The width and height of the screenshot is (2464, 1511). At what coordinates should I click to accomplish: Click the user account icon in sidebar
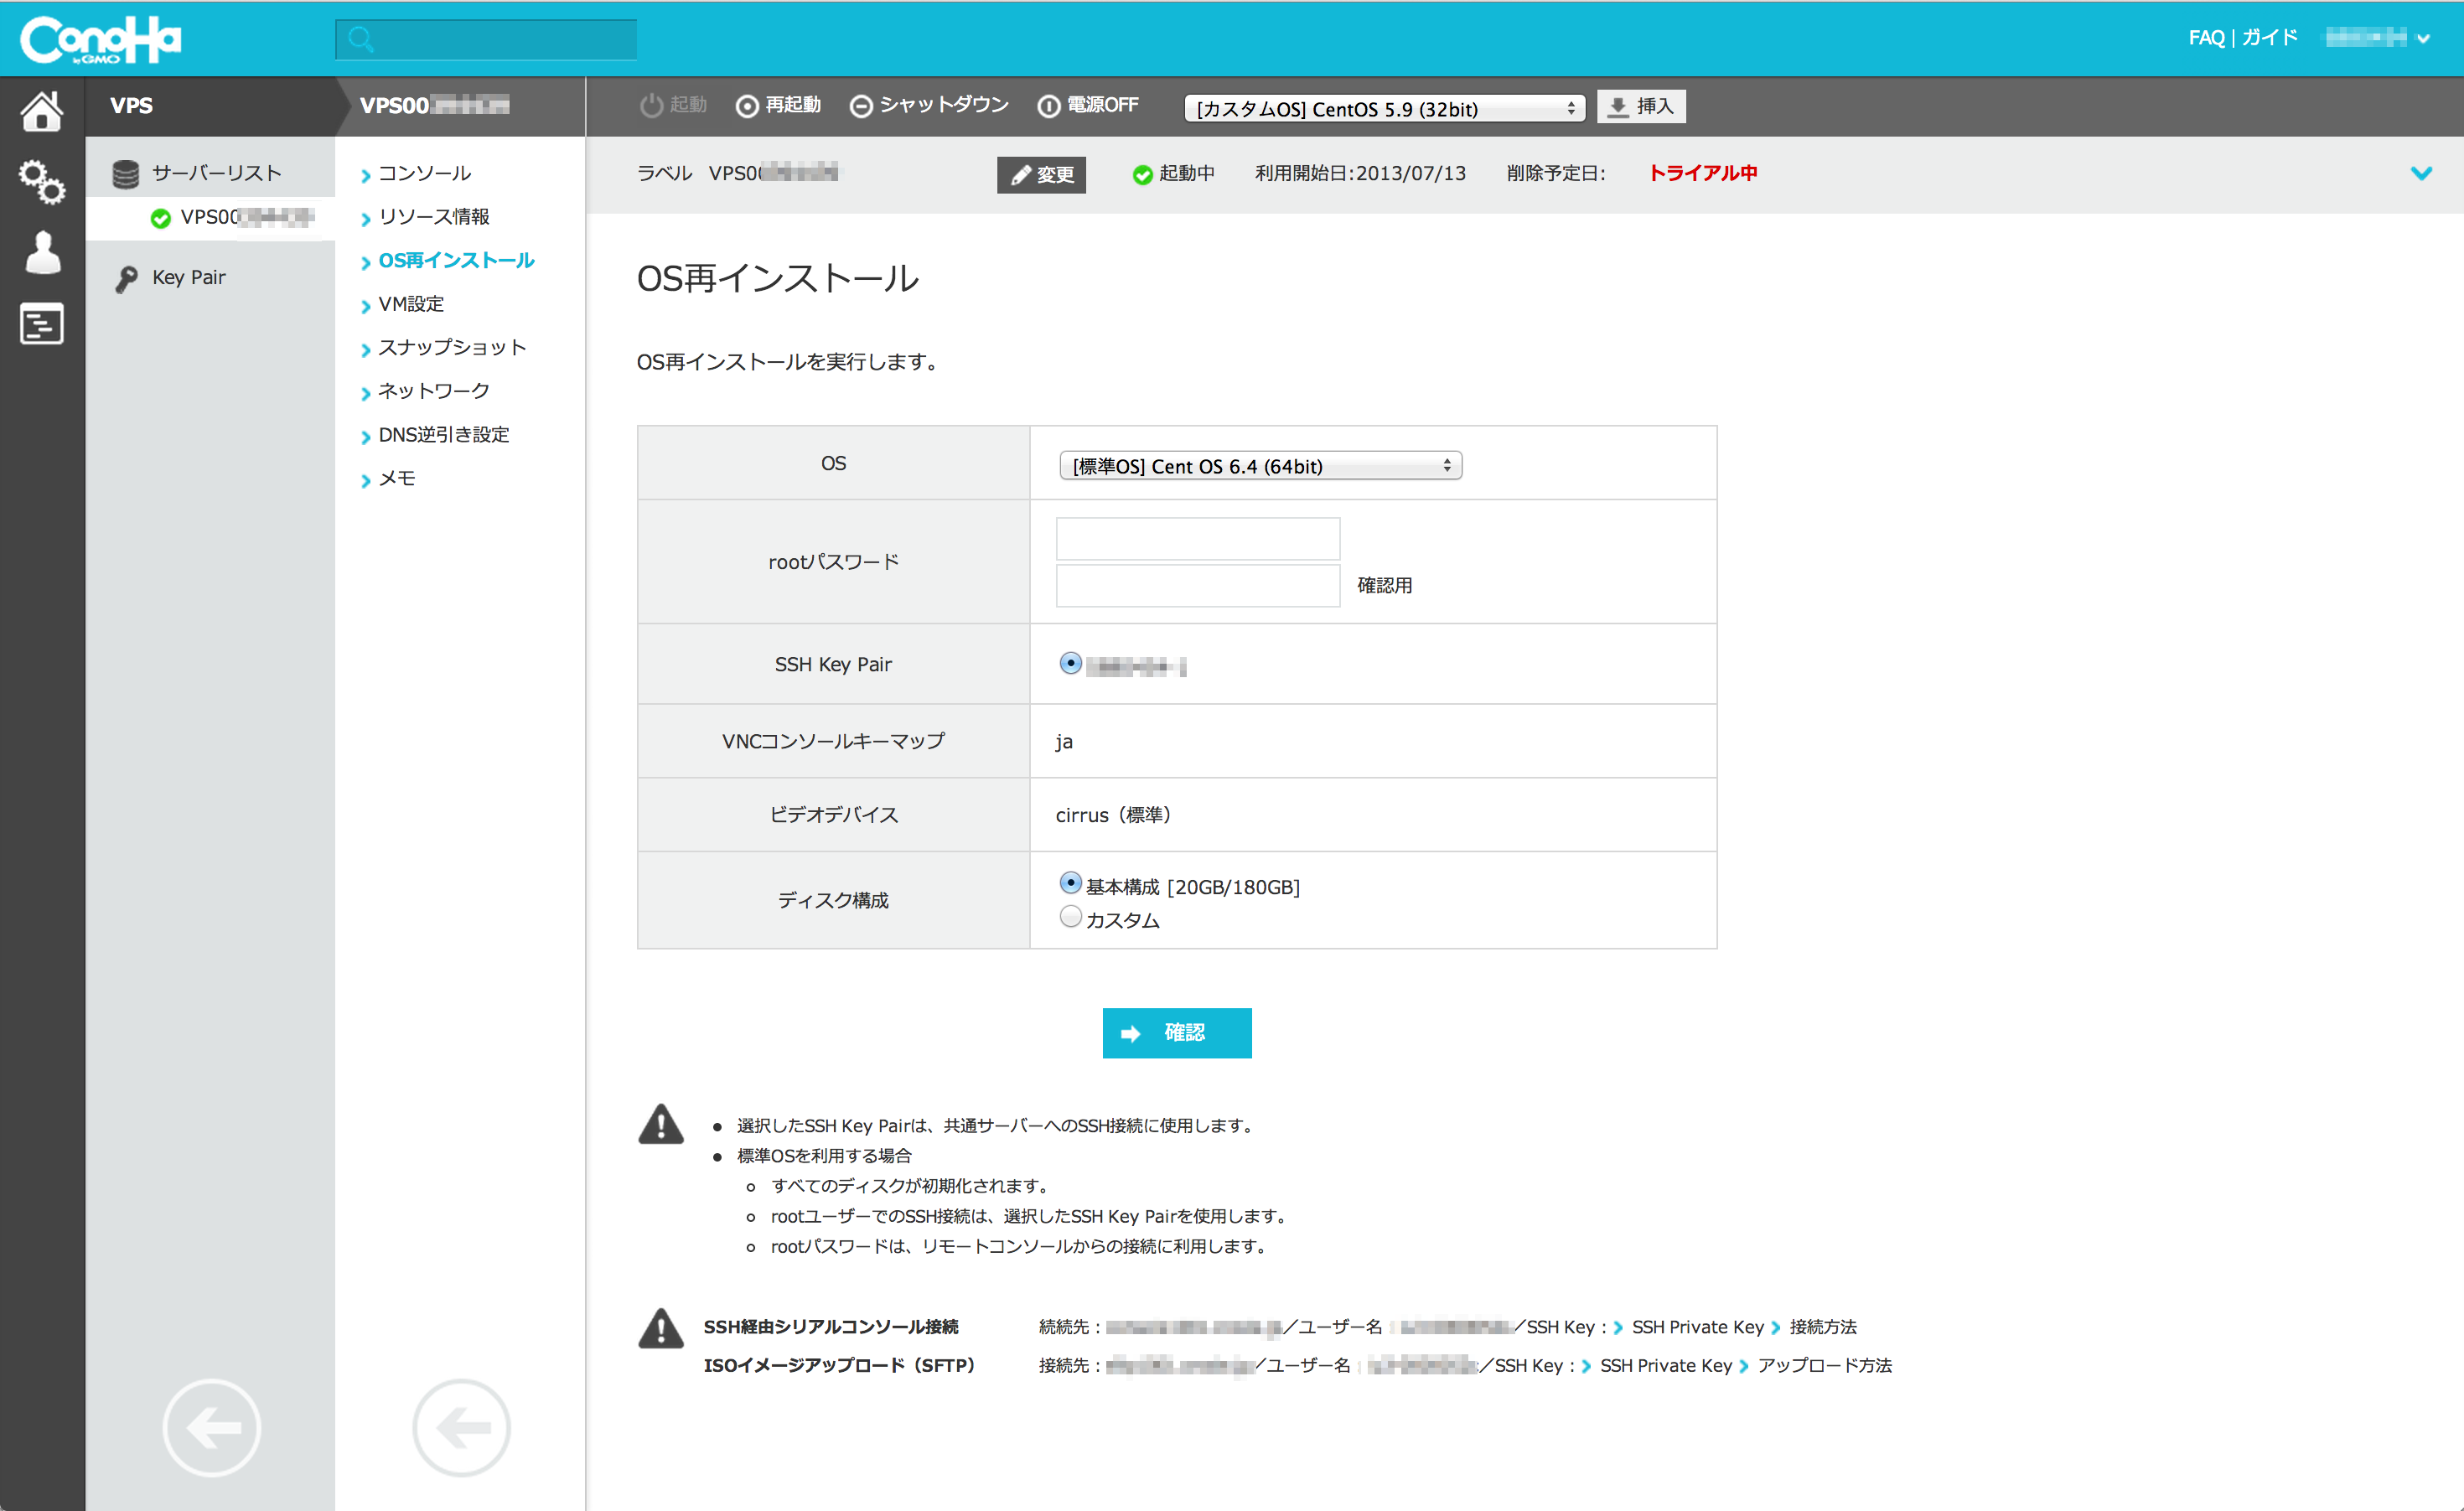tap(42, 252)
